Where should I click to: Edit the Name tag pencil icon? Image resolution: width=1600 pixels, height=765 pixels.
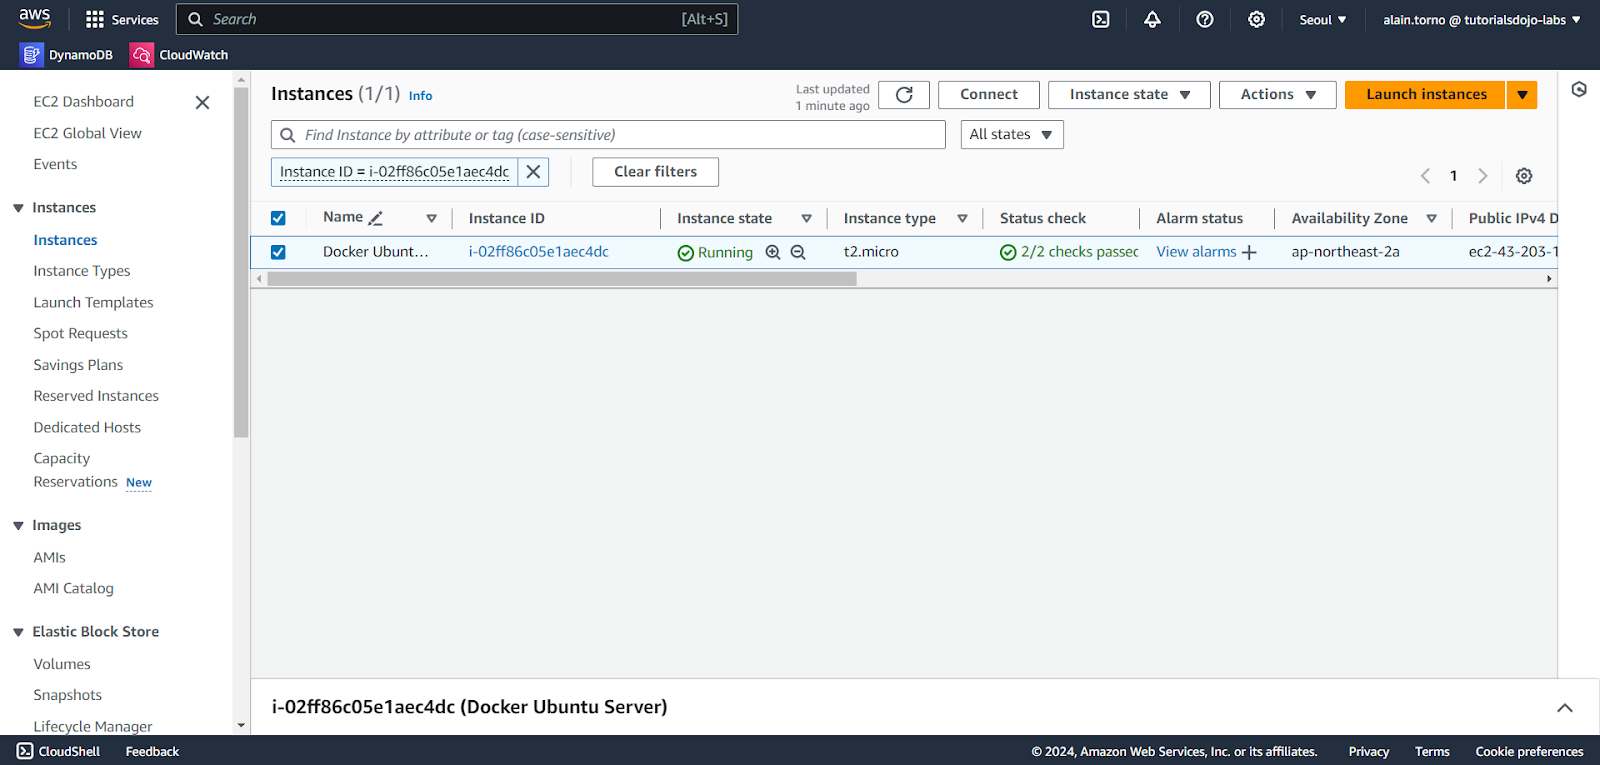click(376, 218)
